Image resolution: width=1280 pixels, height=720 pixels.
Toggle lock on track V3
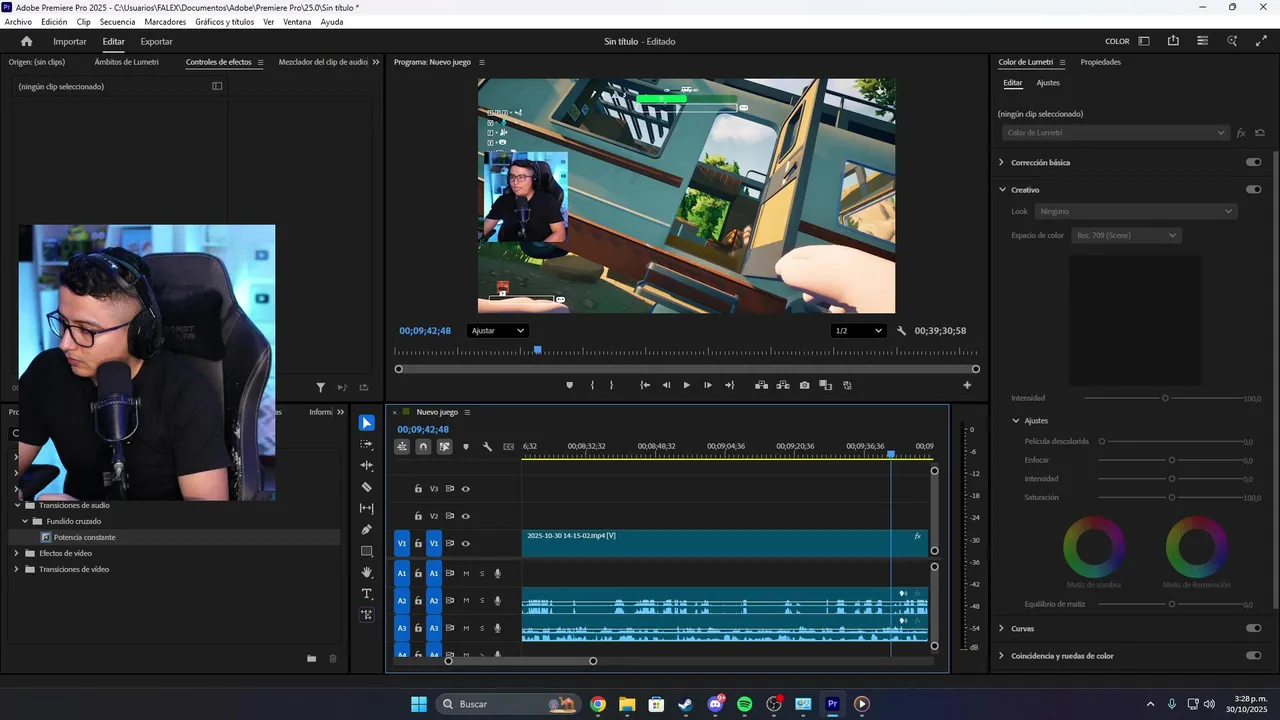418,489
